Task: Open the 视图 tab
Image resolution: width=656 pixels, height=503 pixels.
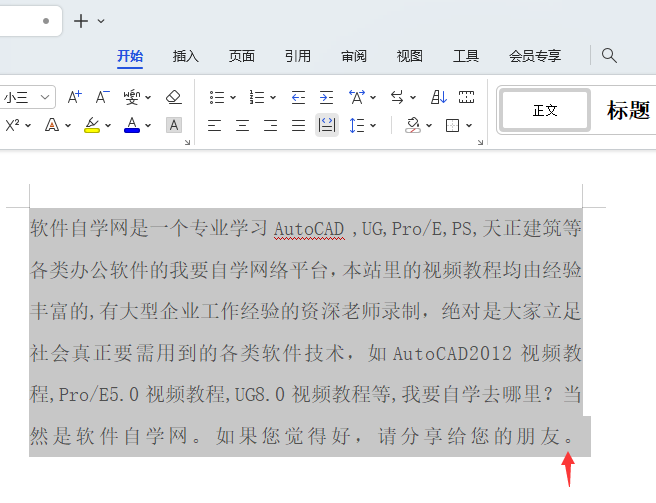Action: [x=410, y=56]
